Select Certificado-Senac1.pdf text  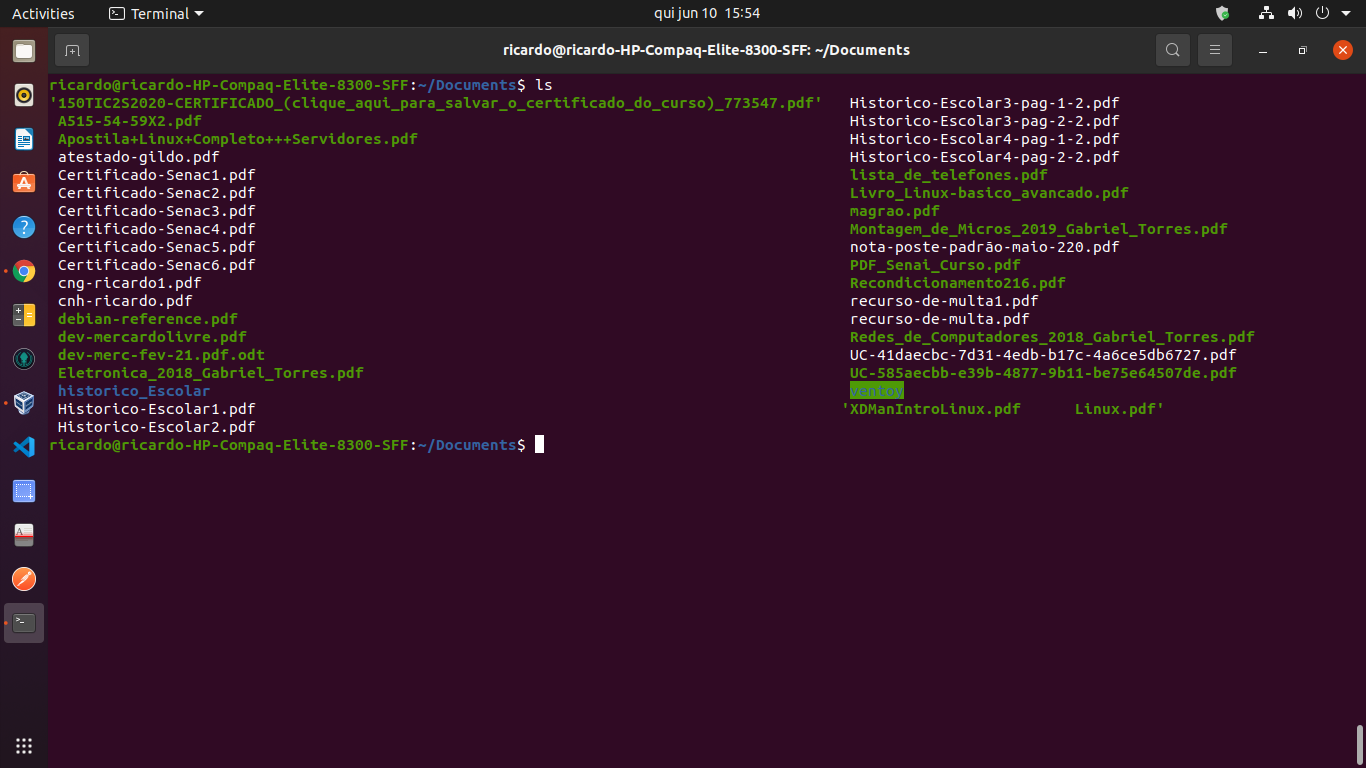click(x=157, y=174)
